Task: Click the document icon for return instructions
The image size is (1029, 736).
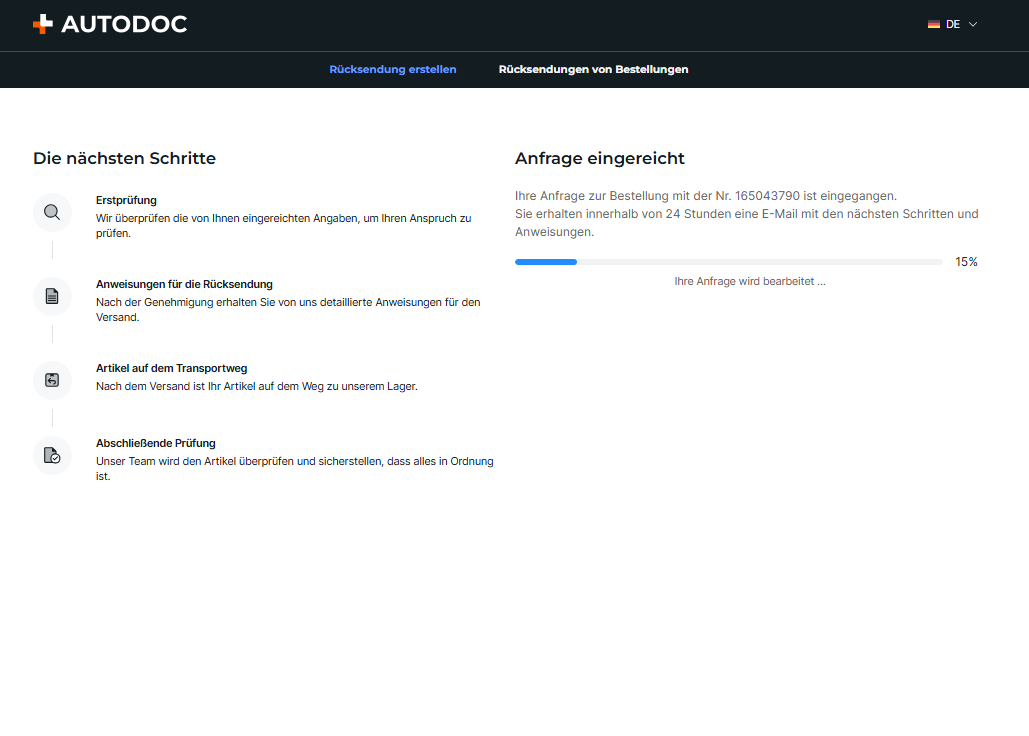Action: pyautogui.click(x=52, y=296)
